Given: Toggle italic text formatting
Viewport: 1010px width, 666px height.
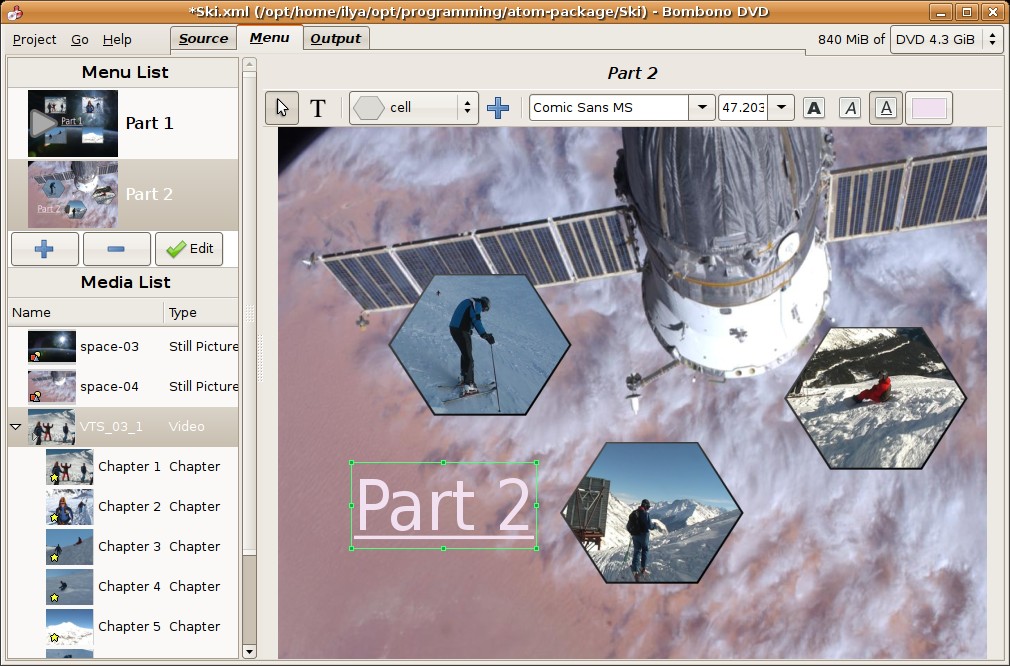Looking at the screenshot, I should point(849,107).
